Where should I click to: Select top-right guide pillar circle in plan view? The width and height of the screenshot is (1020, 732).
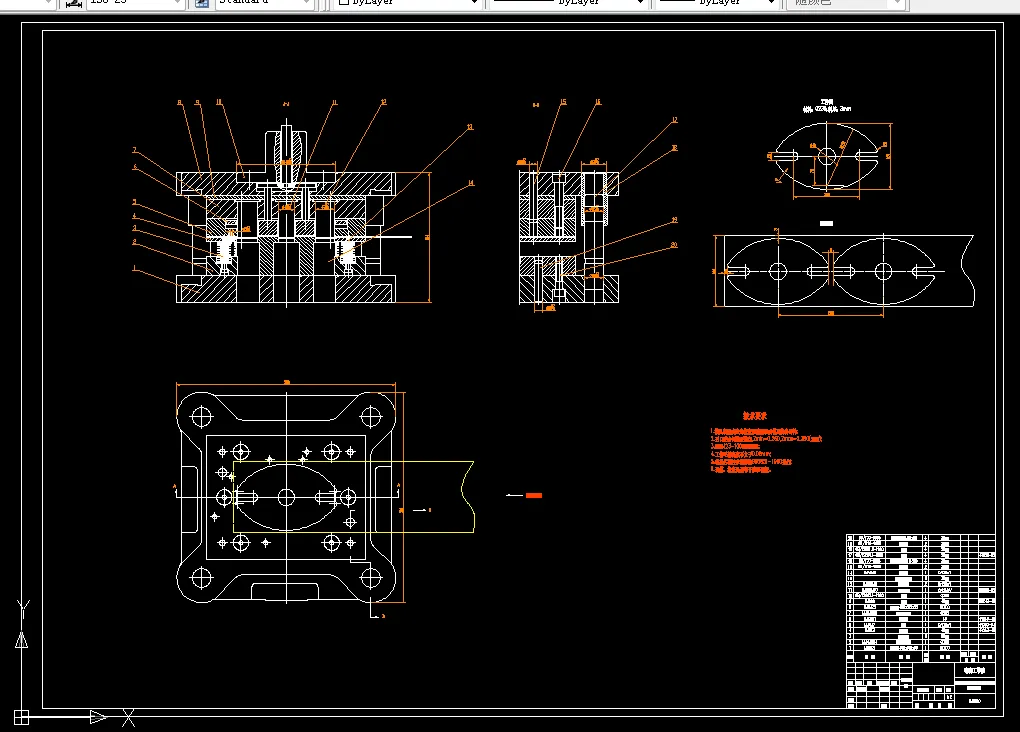pyautogui.click(x=371, y=416)
